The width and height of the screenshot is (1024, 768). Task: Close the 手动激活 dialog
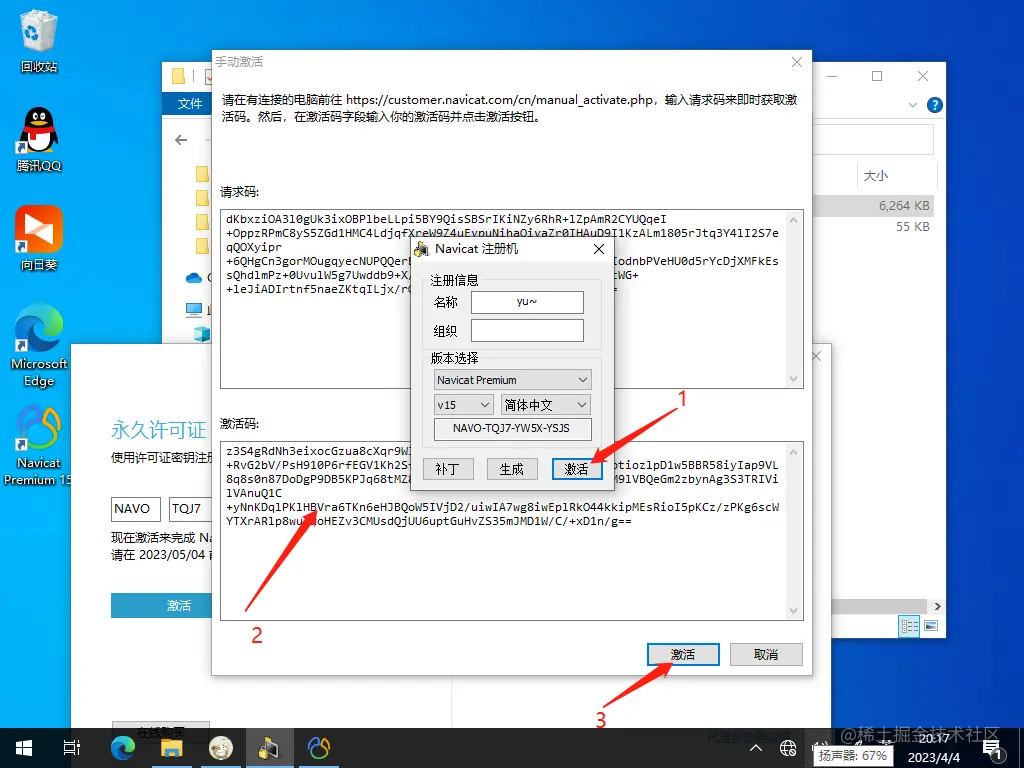click(797, 62)
